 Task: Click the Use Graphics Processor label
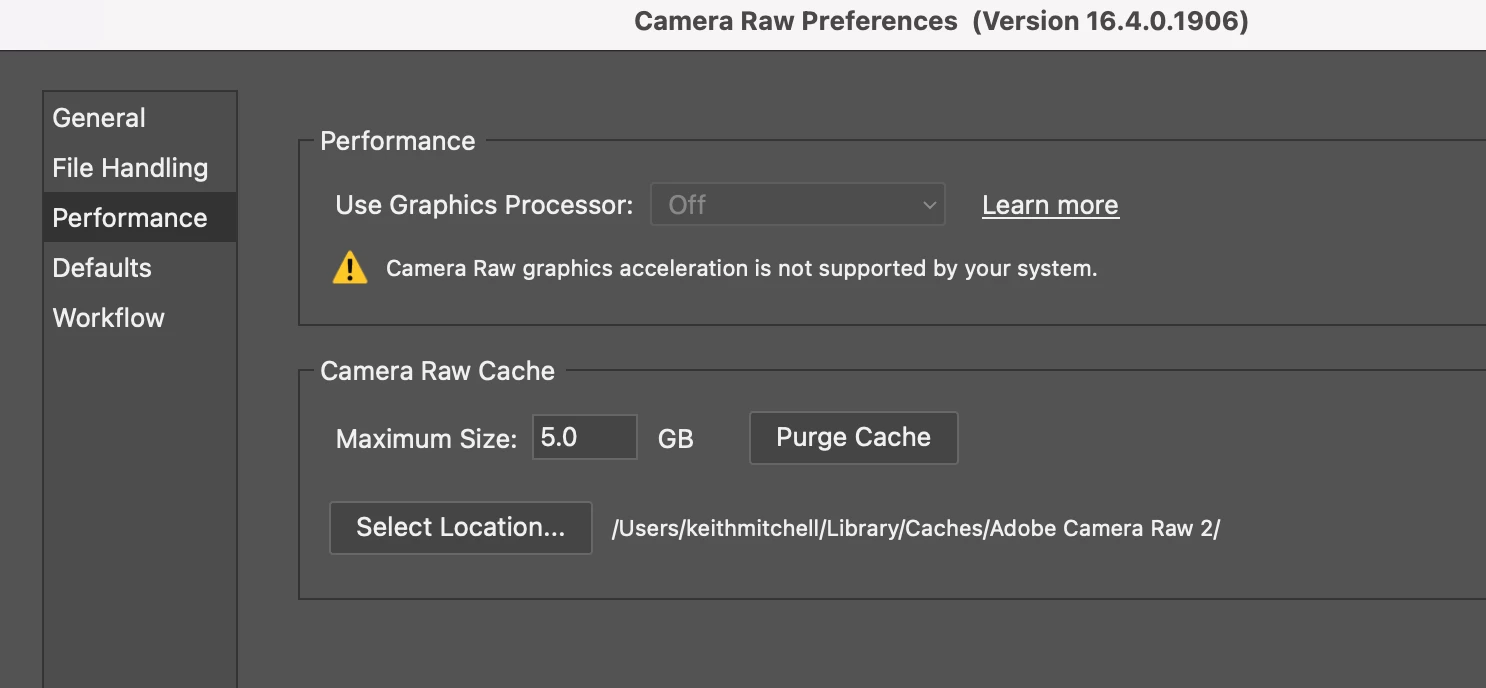click(x=484, y=205)
